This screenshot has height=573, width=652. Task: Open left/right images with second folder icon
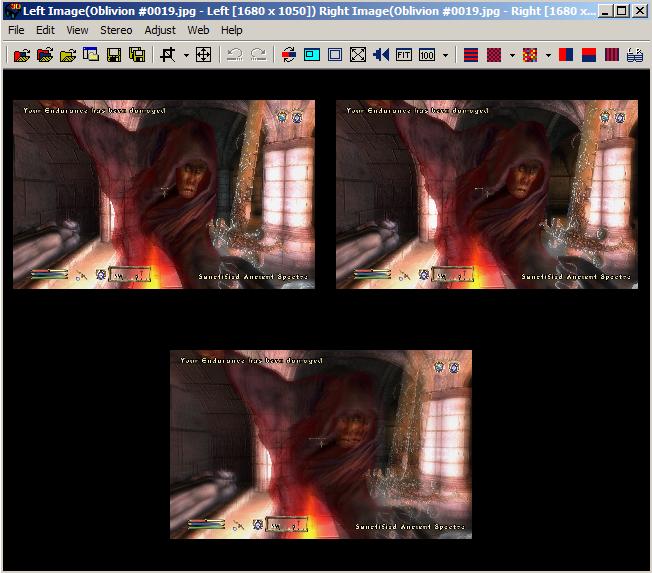45,55
